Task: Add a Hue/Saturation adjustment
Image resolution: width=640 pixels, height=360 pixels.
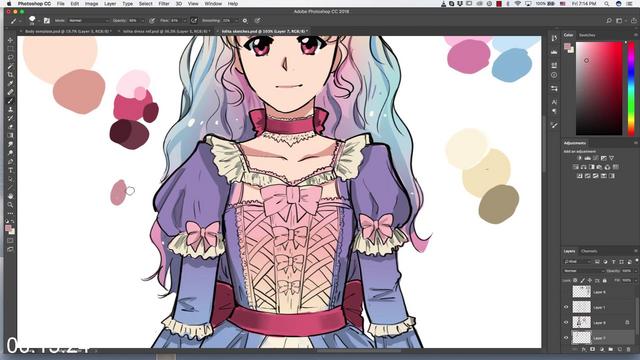Action: [x=576, y=167]
